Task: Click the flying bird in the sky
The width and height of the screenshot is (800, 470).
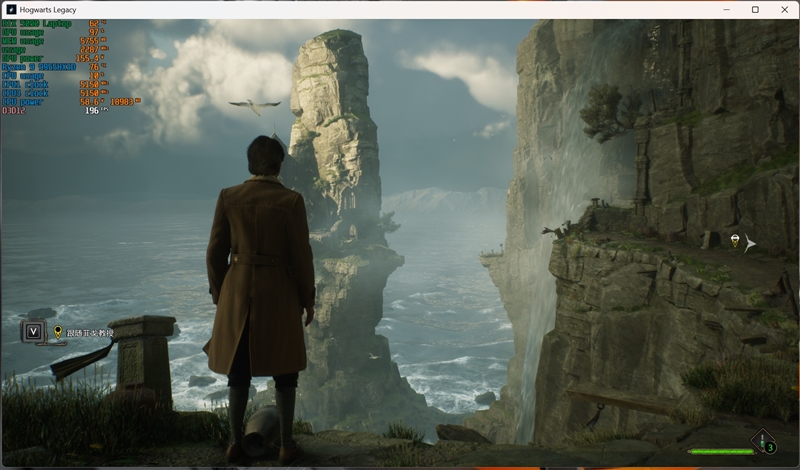Action: tap(254, 104)
